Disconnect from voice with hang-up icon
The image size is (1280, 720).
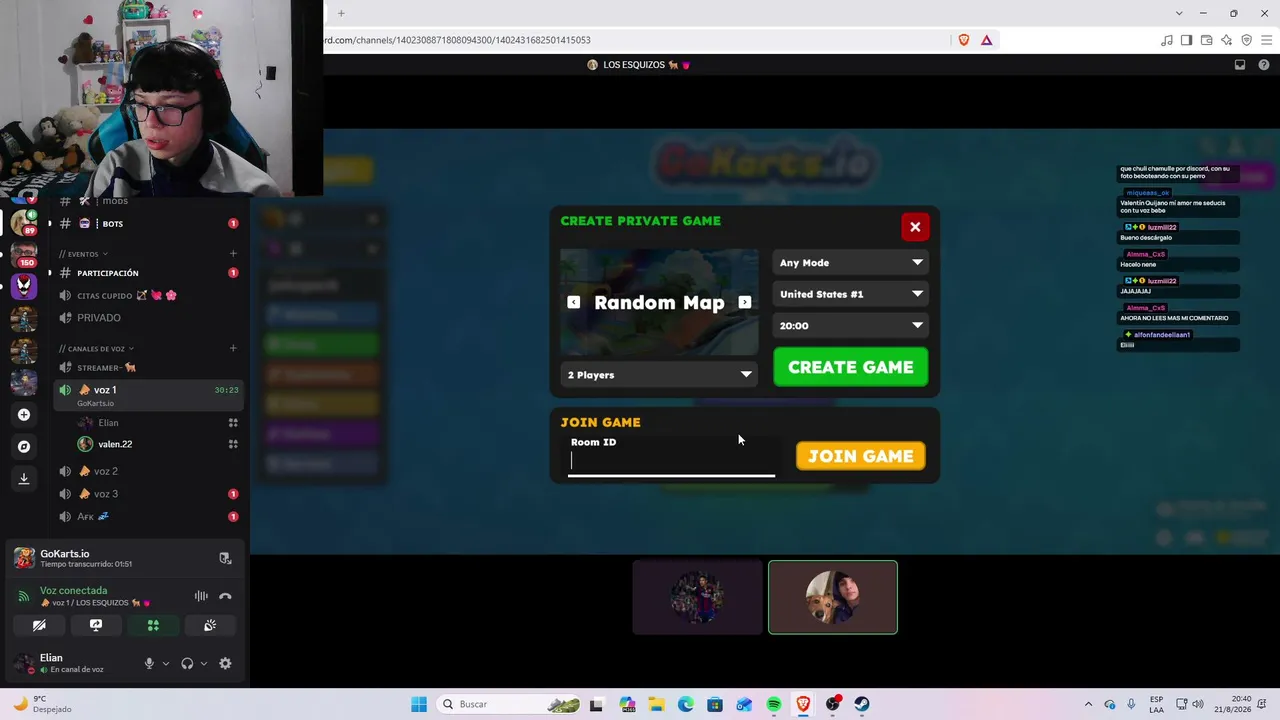(x=225, y=596)
